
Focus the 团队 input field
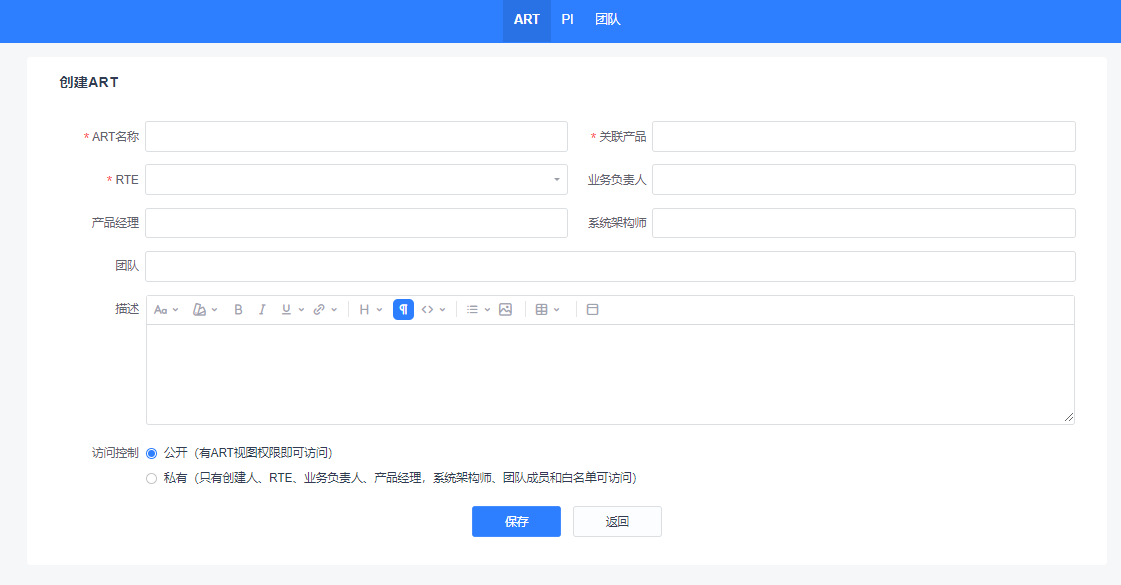pos(611,266)
